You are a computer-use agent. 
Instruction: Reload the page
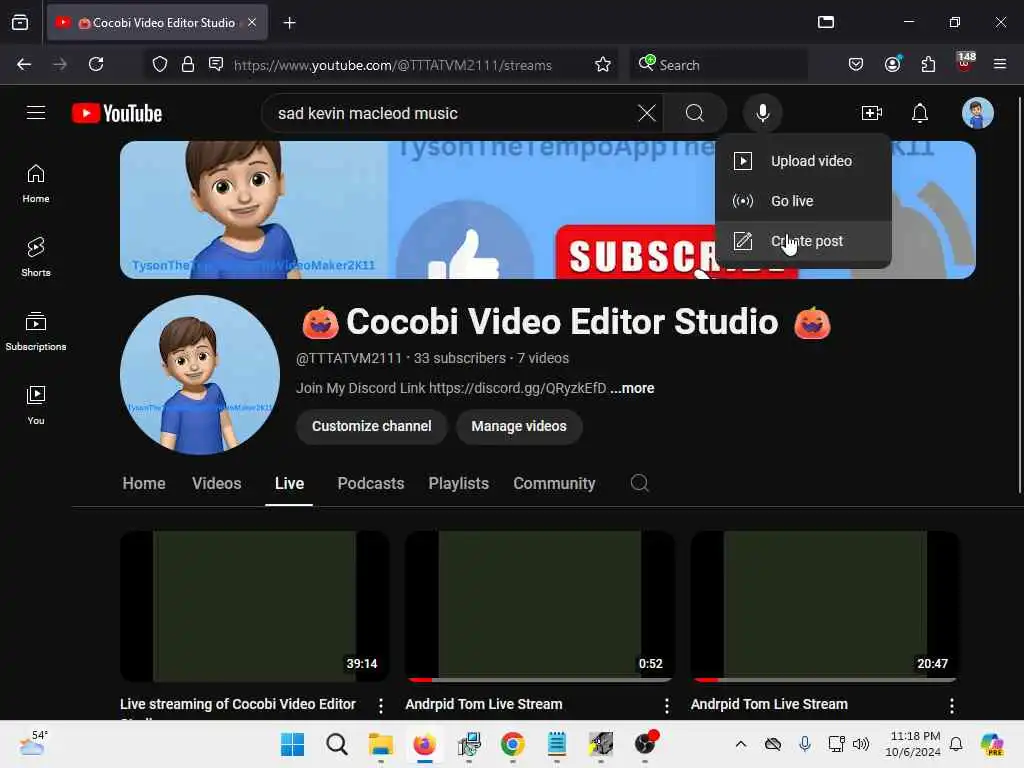coord(96,64)
